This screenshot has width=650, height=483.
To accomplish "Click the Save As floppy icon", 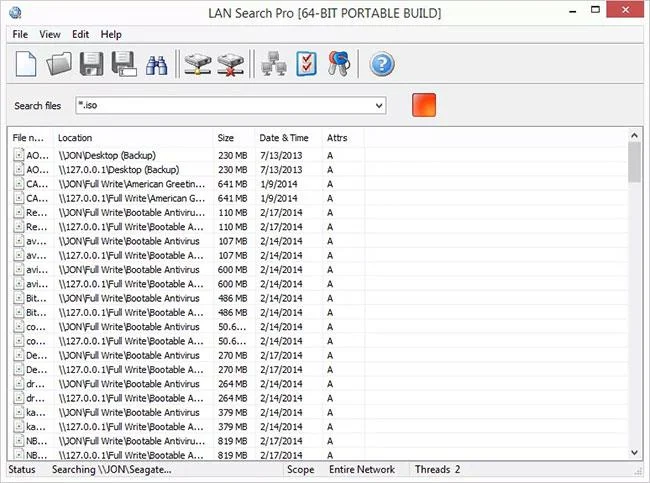I will (124, 64).
